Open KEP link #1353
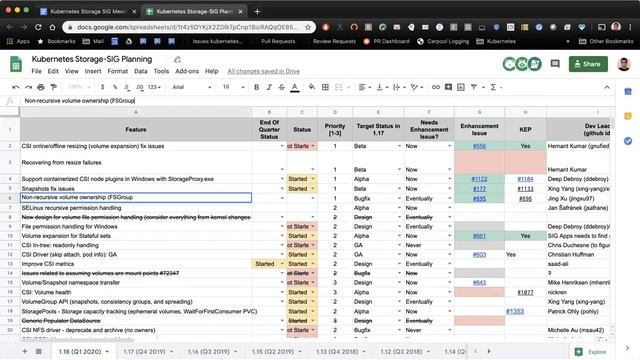Screen dimensions: 640x360 click(x=515, y=311)
